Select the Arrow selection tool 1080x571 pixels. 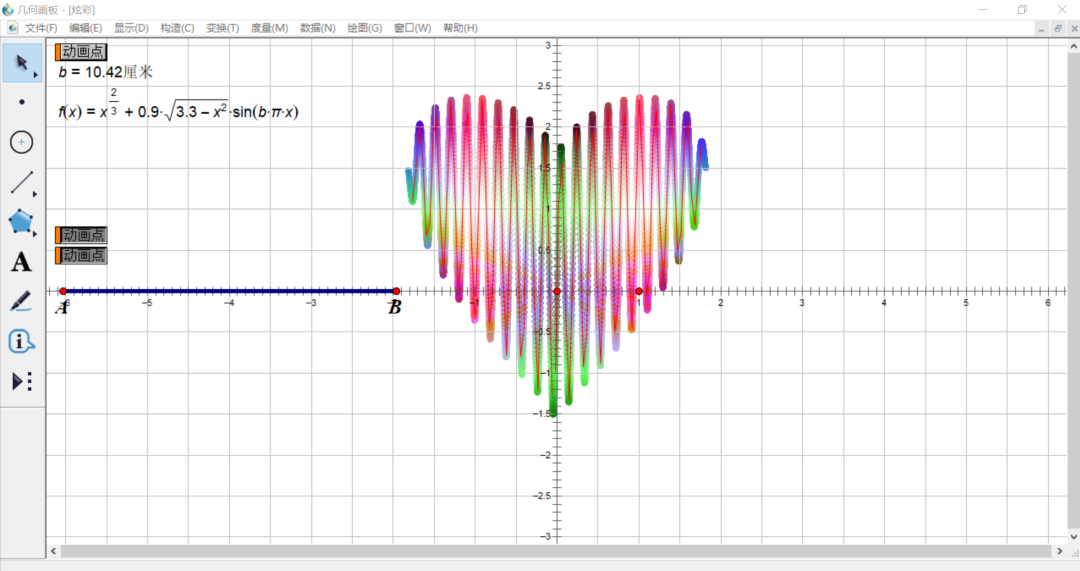point(21,63)
